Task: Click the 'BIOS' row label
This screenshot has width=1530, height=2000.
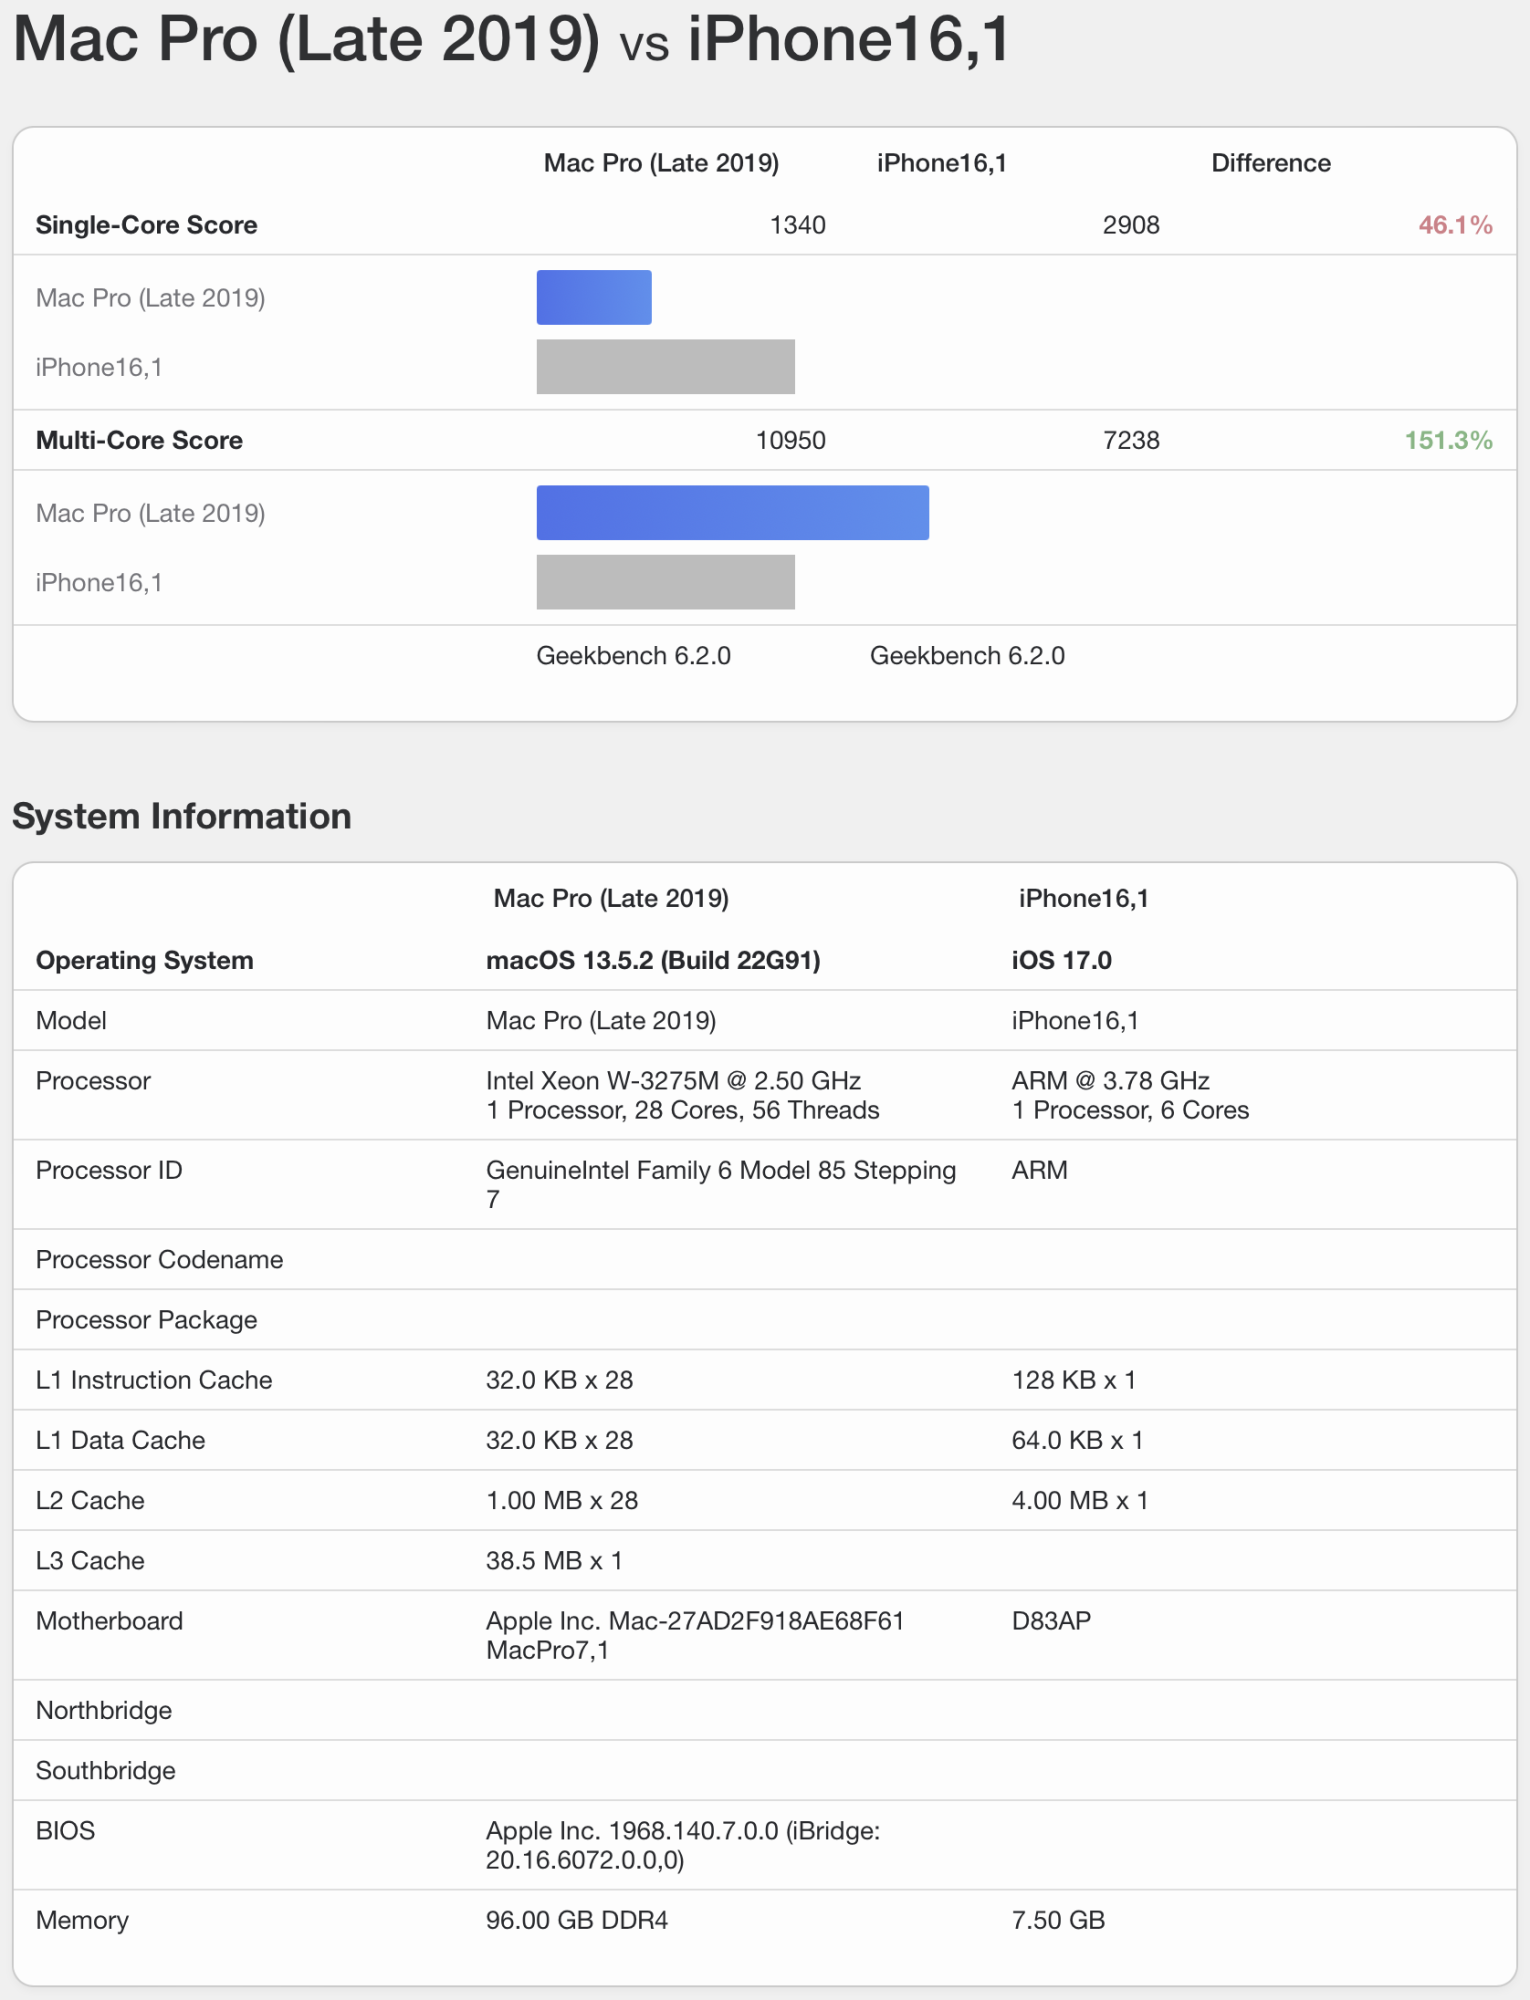Action: pyautogui.click(x=66, y=1830)
